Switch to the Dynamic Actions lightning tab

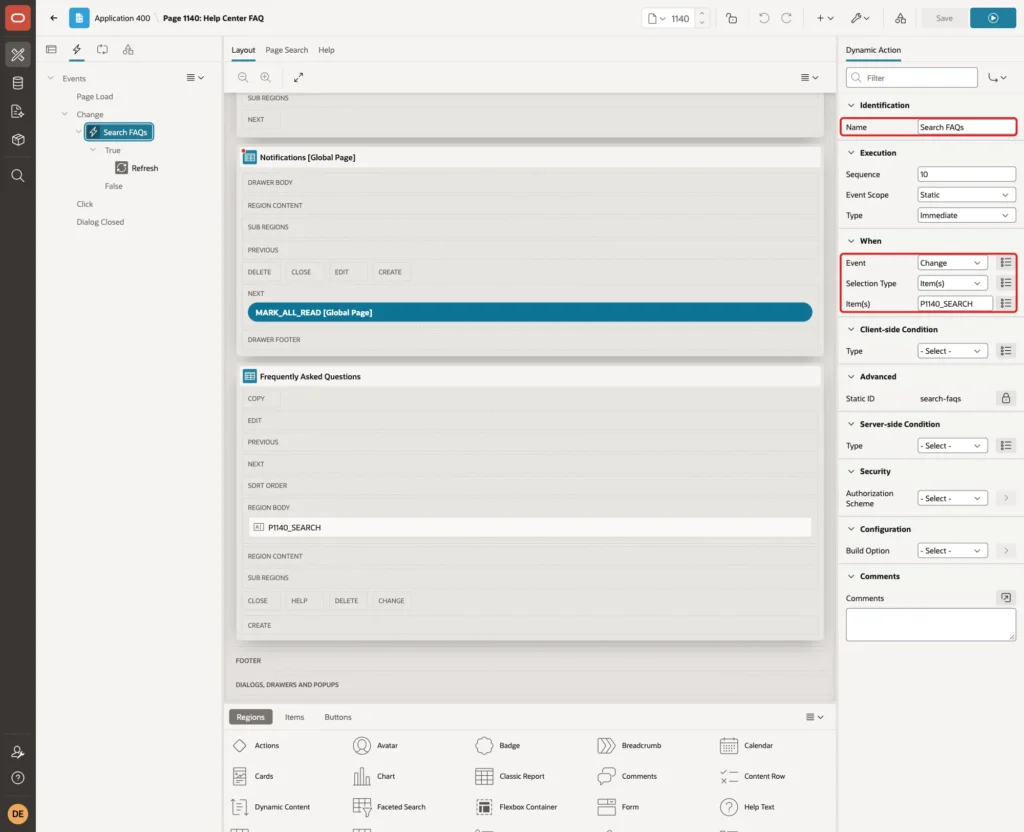pyautogui.click(x=76, y=50)
